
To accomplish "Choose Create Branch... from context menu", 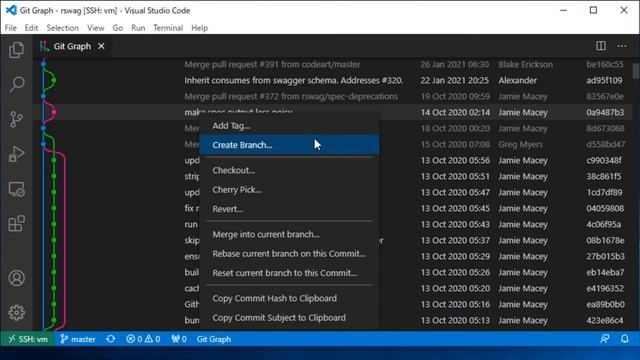I will point(289,145).
